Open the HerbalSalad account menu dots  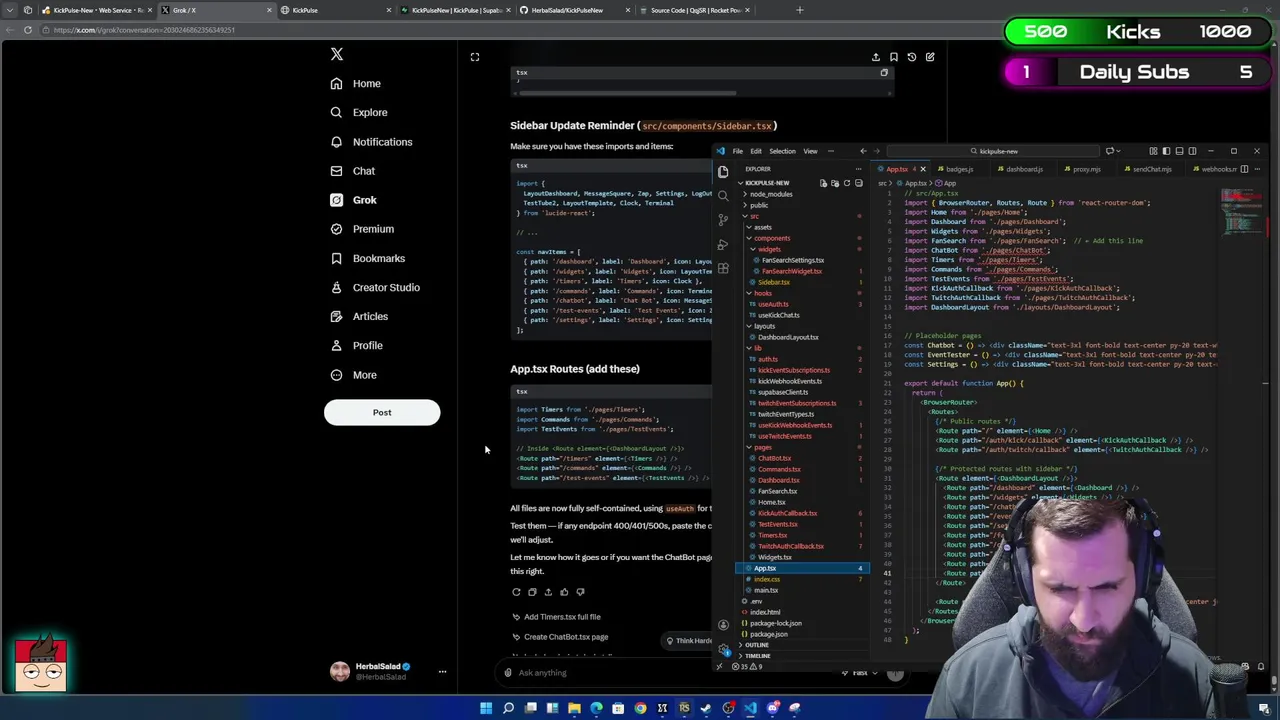pos(442,672)
